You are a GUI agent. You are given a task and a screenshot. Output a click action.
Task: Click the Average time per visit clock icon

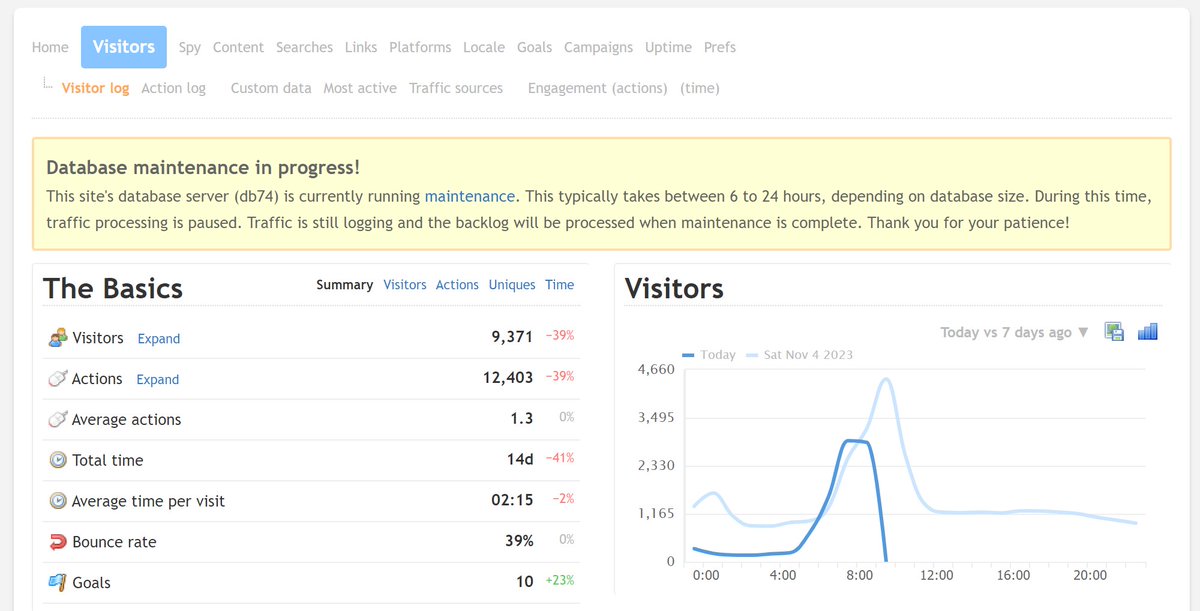click(58, 501)
